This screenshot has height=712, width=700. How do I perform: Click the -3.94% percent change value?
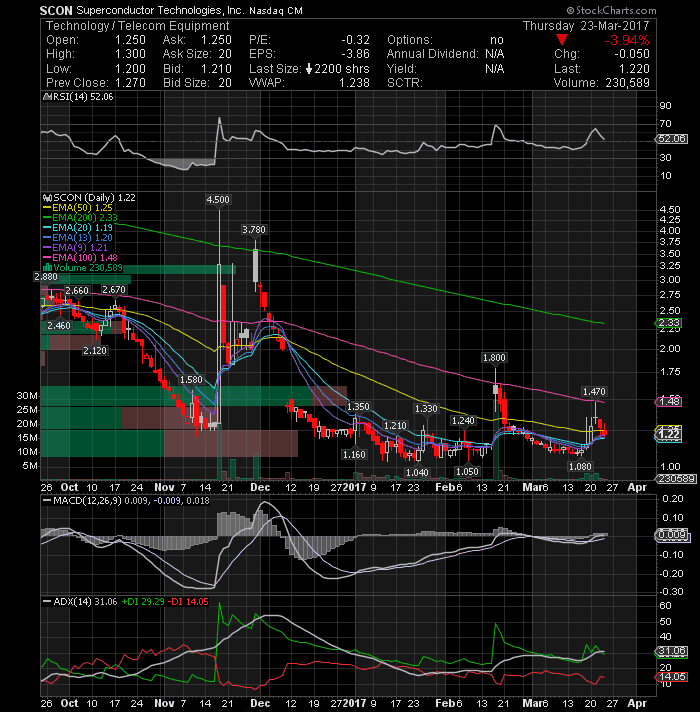click(626, 40)
